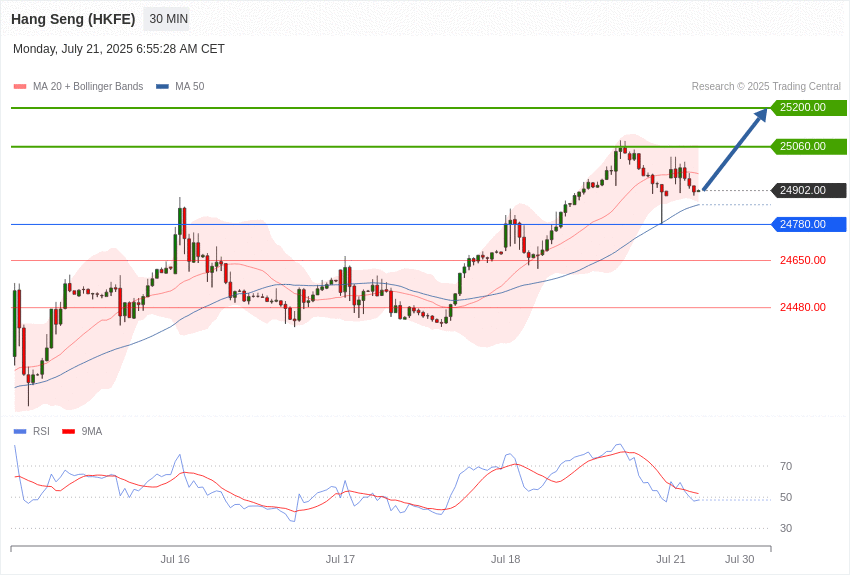850x576 pixels.
Task: Click the date and time stamp text
Action: coord(119,49)
